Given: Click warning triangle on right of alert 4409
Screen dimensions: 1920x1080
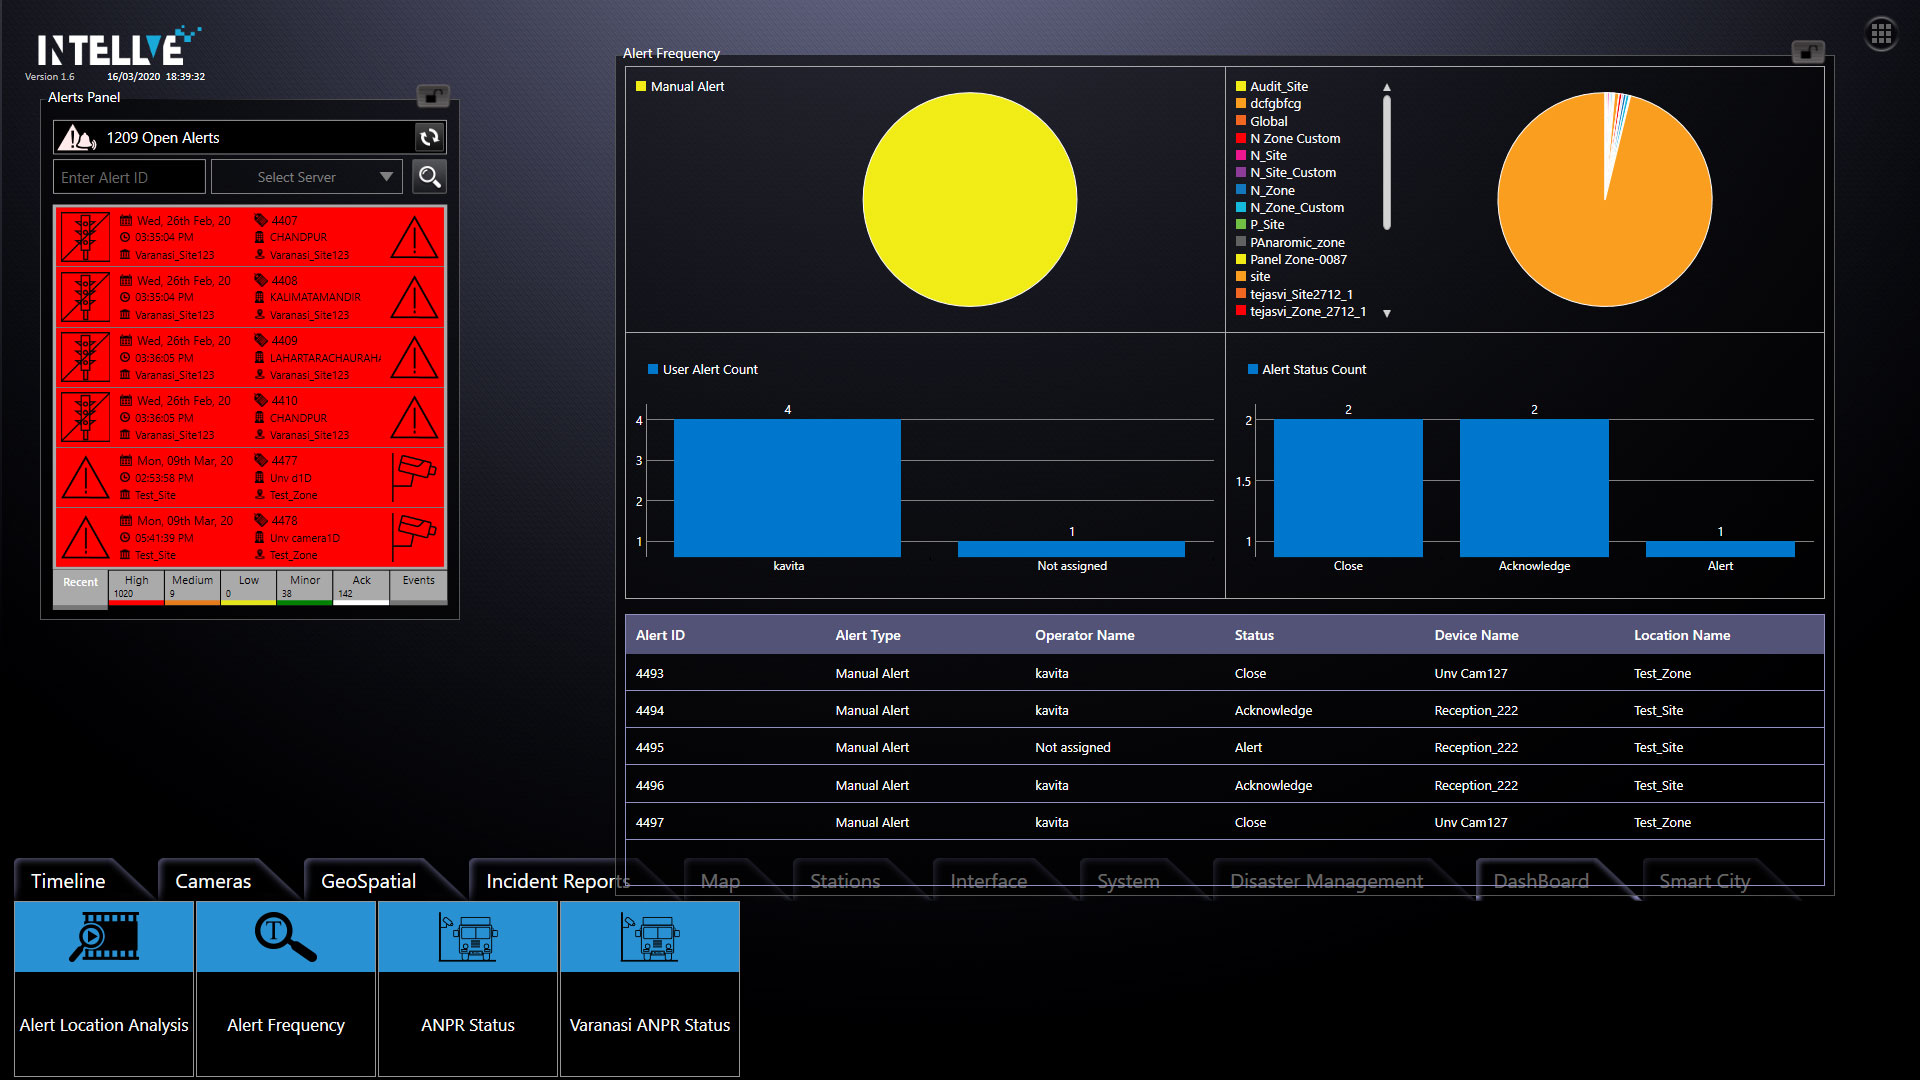Looking at the screenshot, I should [414, 358].
